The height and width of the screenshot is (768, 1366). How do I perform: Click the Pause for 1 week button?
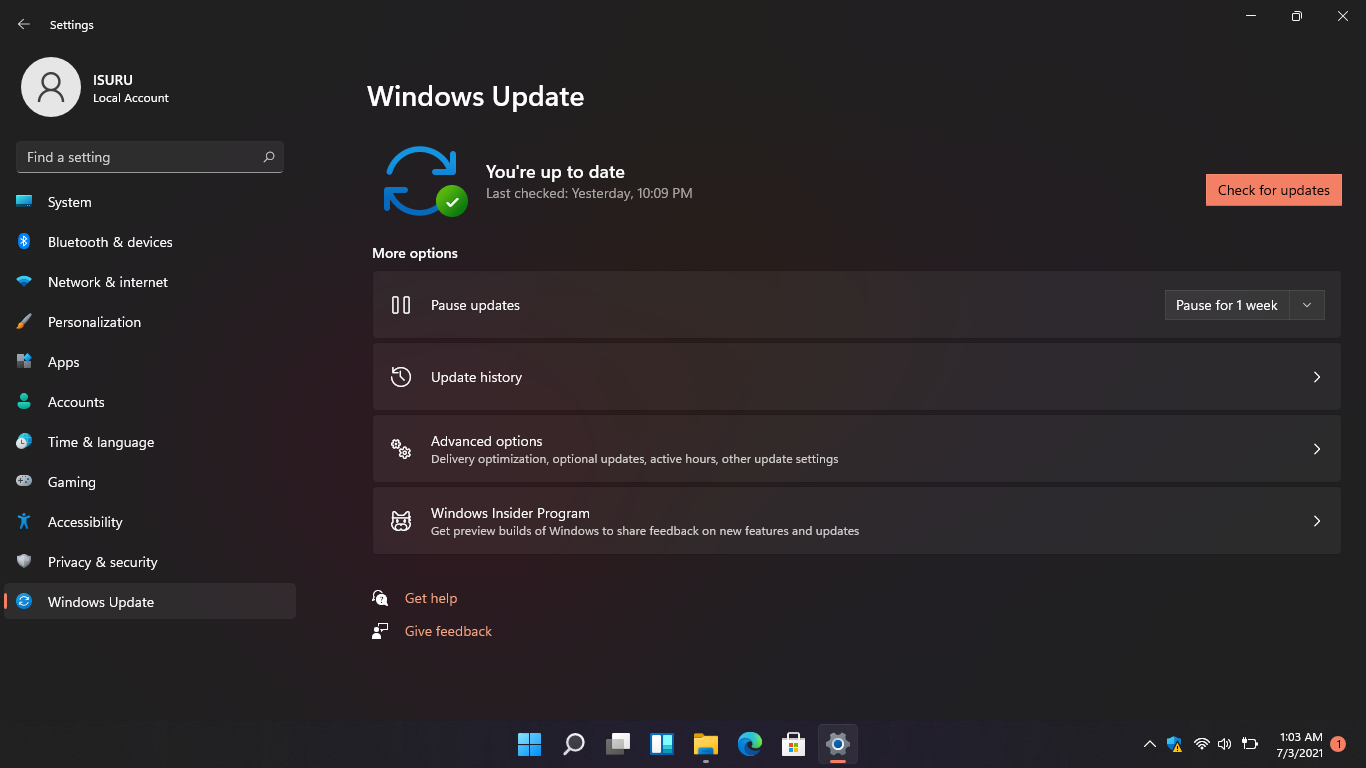click(1227, 305)
